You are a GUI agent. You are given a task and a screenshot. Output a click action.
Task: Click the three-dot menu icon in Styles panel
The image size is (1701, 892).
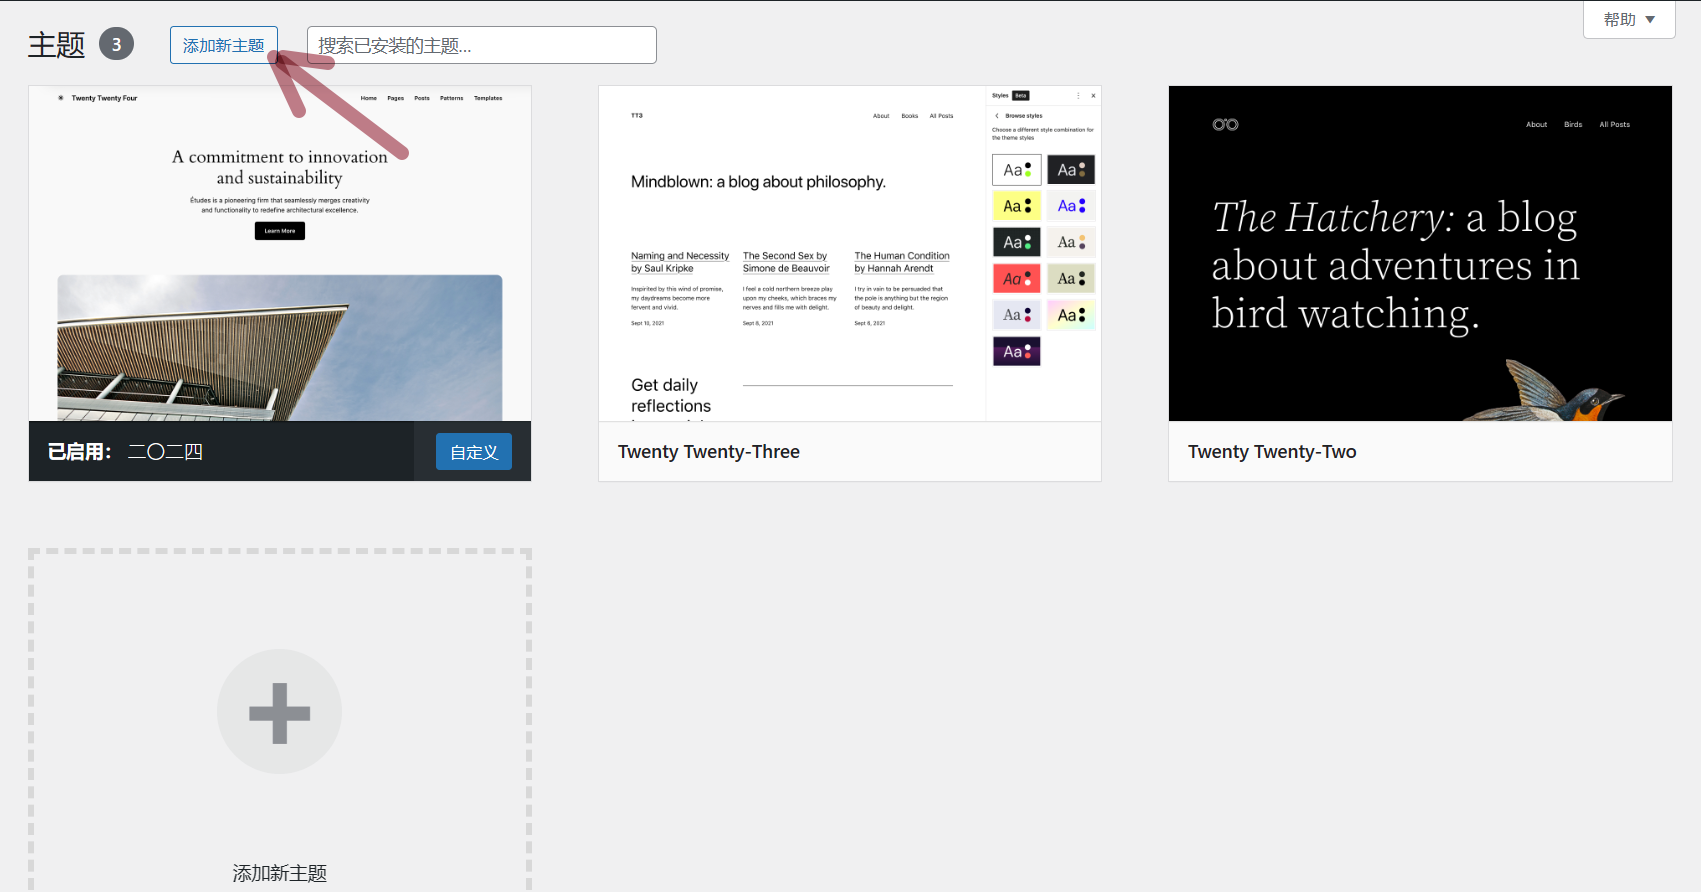point(1078,96)
